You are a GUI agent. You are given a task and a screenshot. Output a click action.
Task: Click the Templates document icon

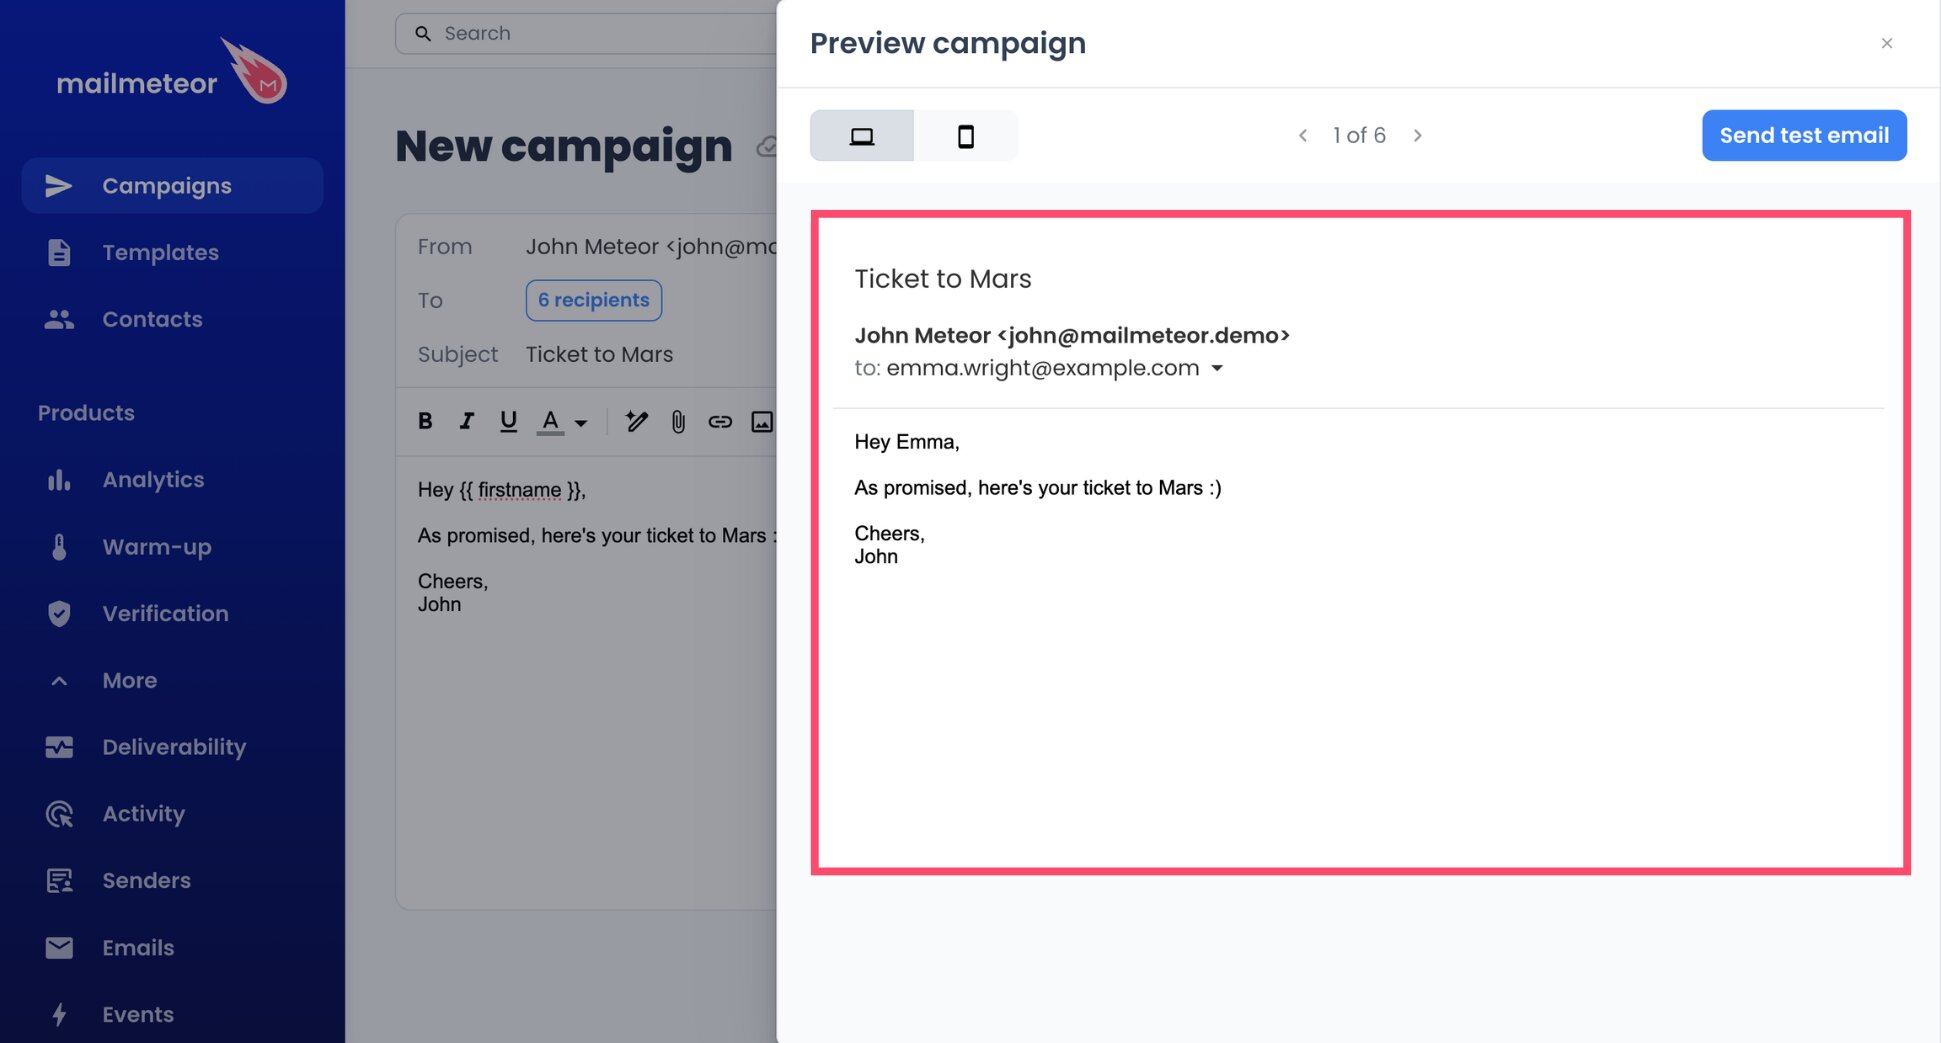[x=59, y=253]
